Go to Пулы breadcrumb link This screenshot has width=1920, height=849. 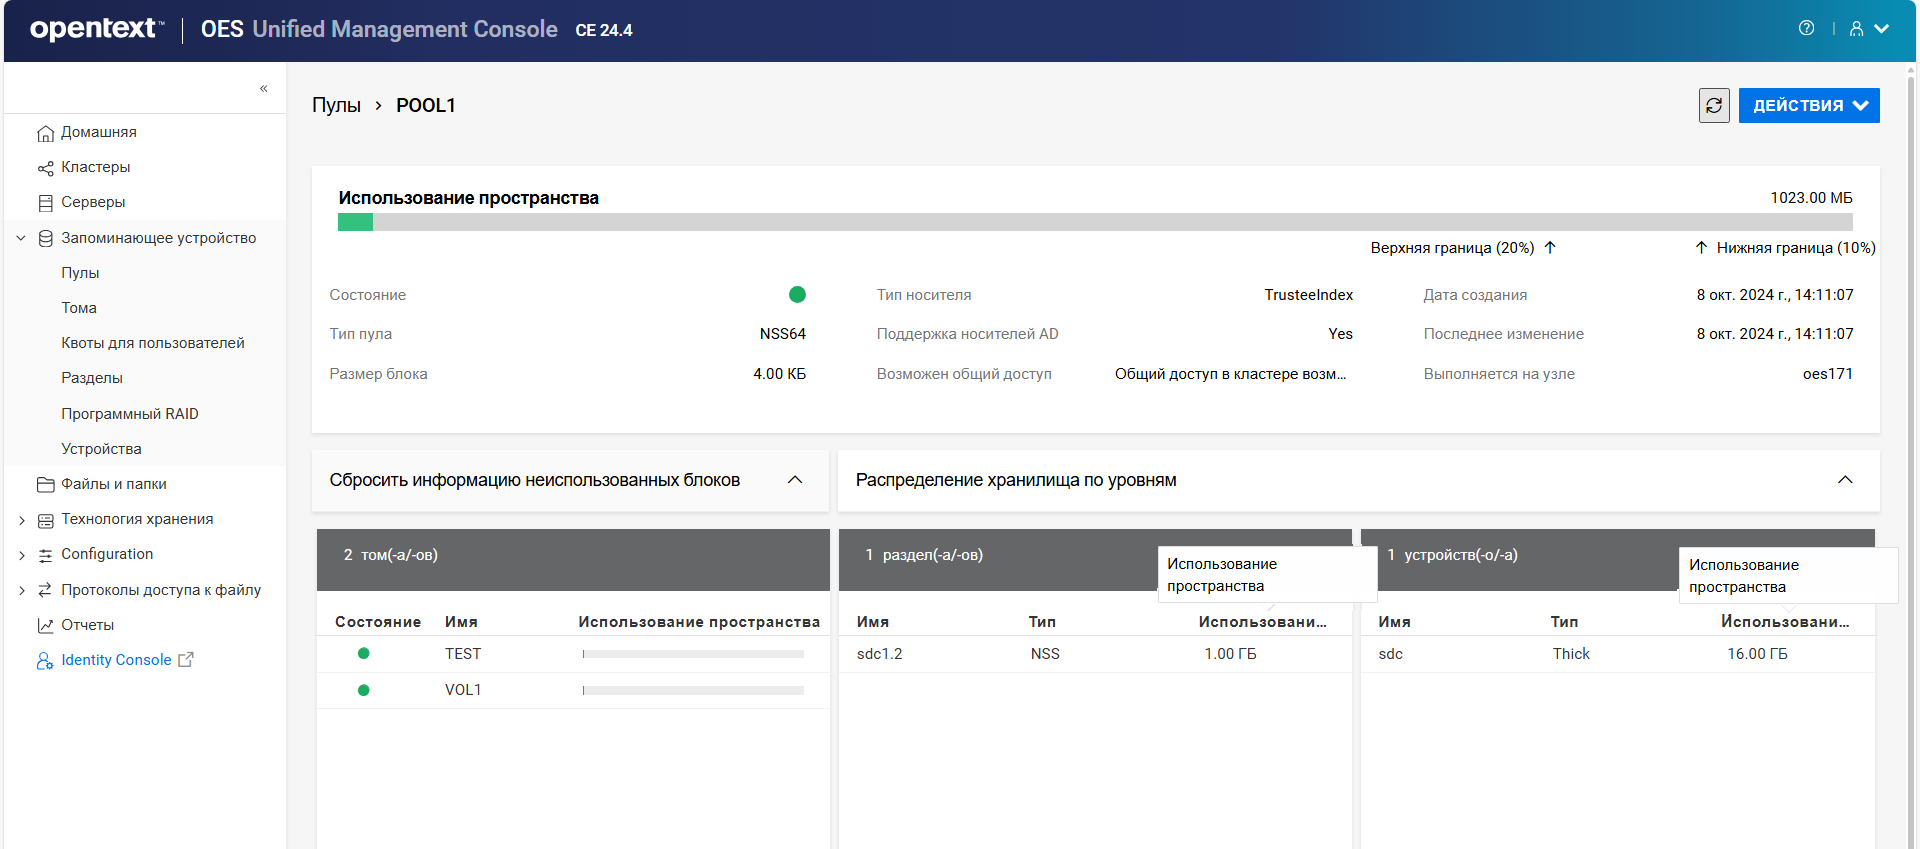336,105
